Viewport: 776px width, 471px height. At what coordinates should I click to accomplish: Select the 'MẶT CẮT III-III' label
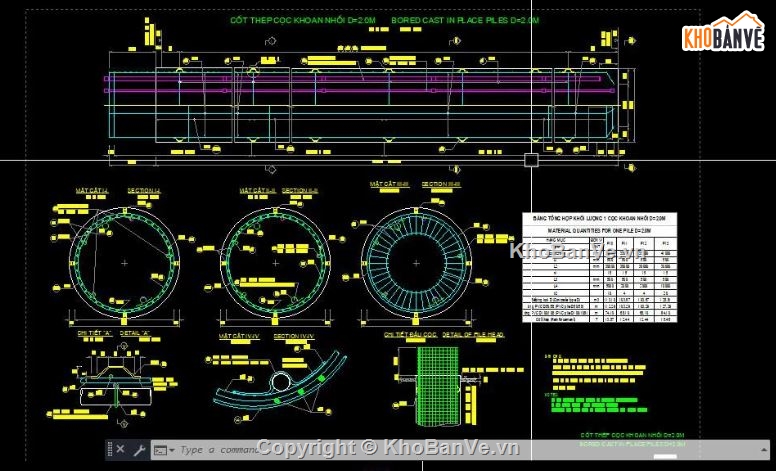tap(389, 184)
